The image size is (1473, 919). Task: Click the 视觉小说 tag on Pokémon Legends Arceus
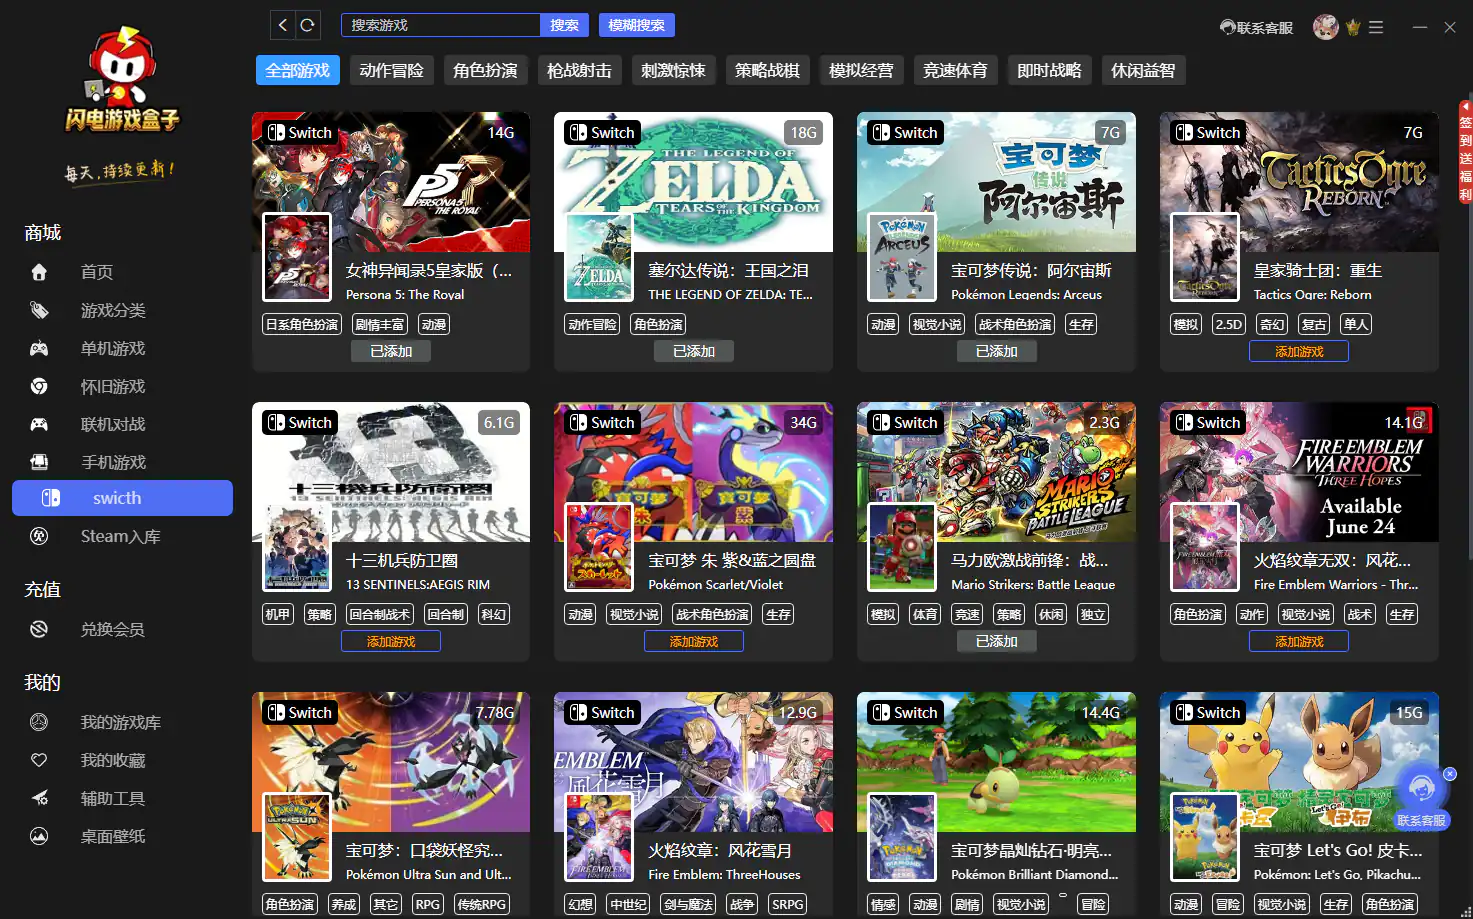937,324
